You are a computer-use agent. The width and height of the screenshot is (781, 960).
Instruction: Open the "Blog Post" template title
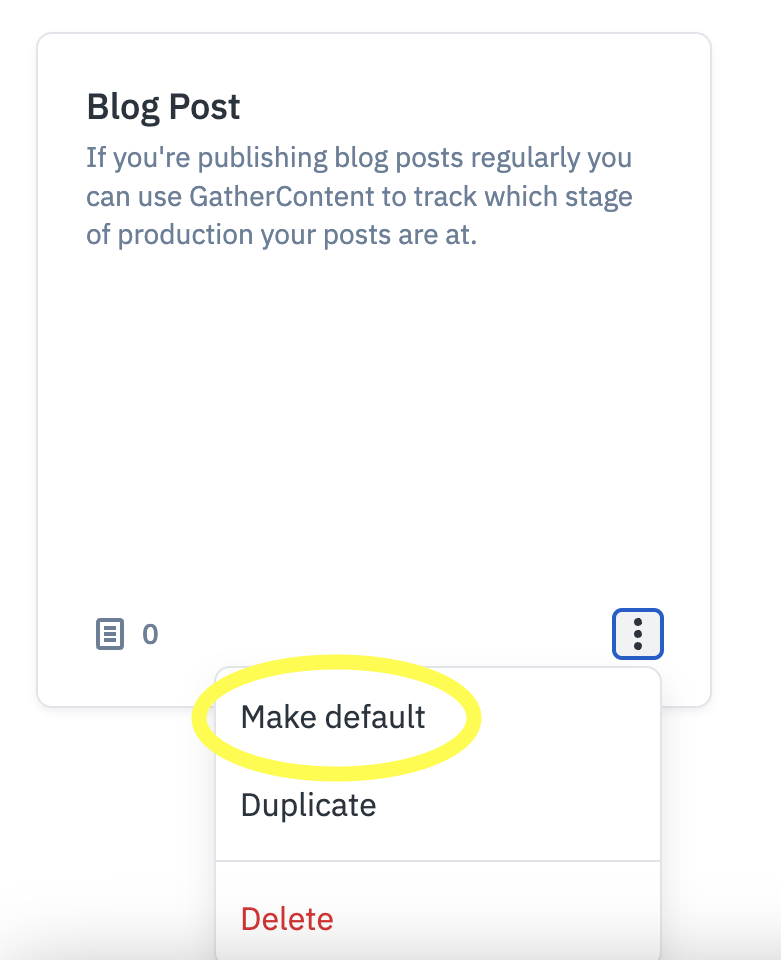click(x=163, y=106)
